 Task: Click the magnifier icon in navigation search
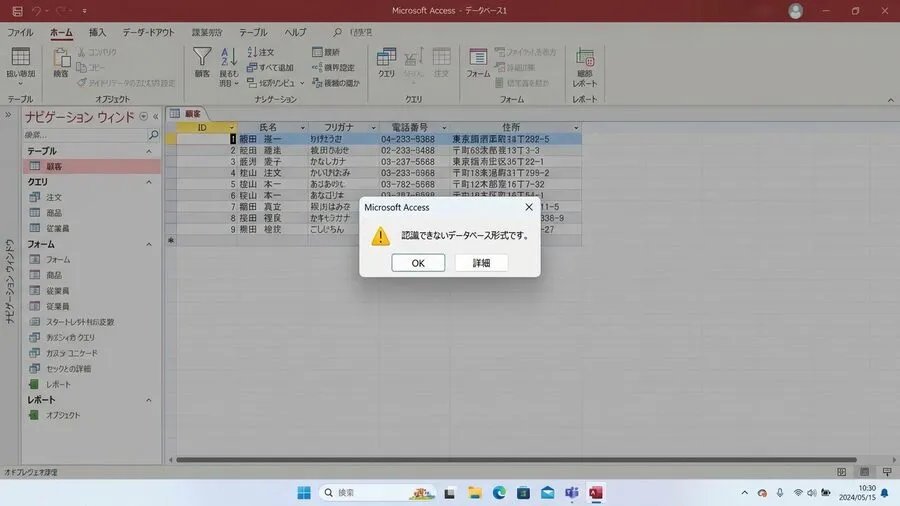coord(153,134)
